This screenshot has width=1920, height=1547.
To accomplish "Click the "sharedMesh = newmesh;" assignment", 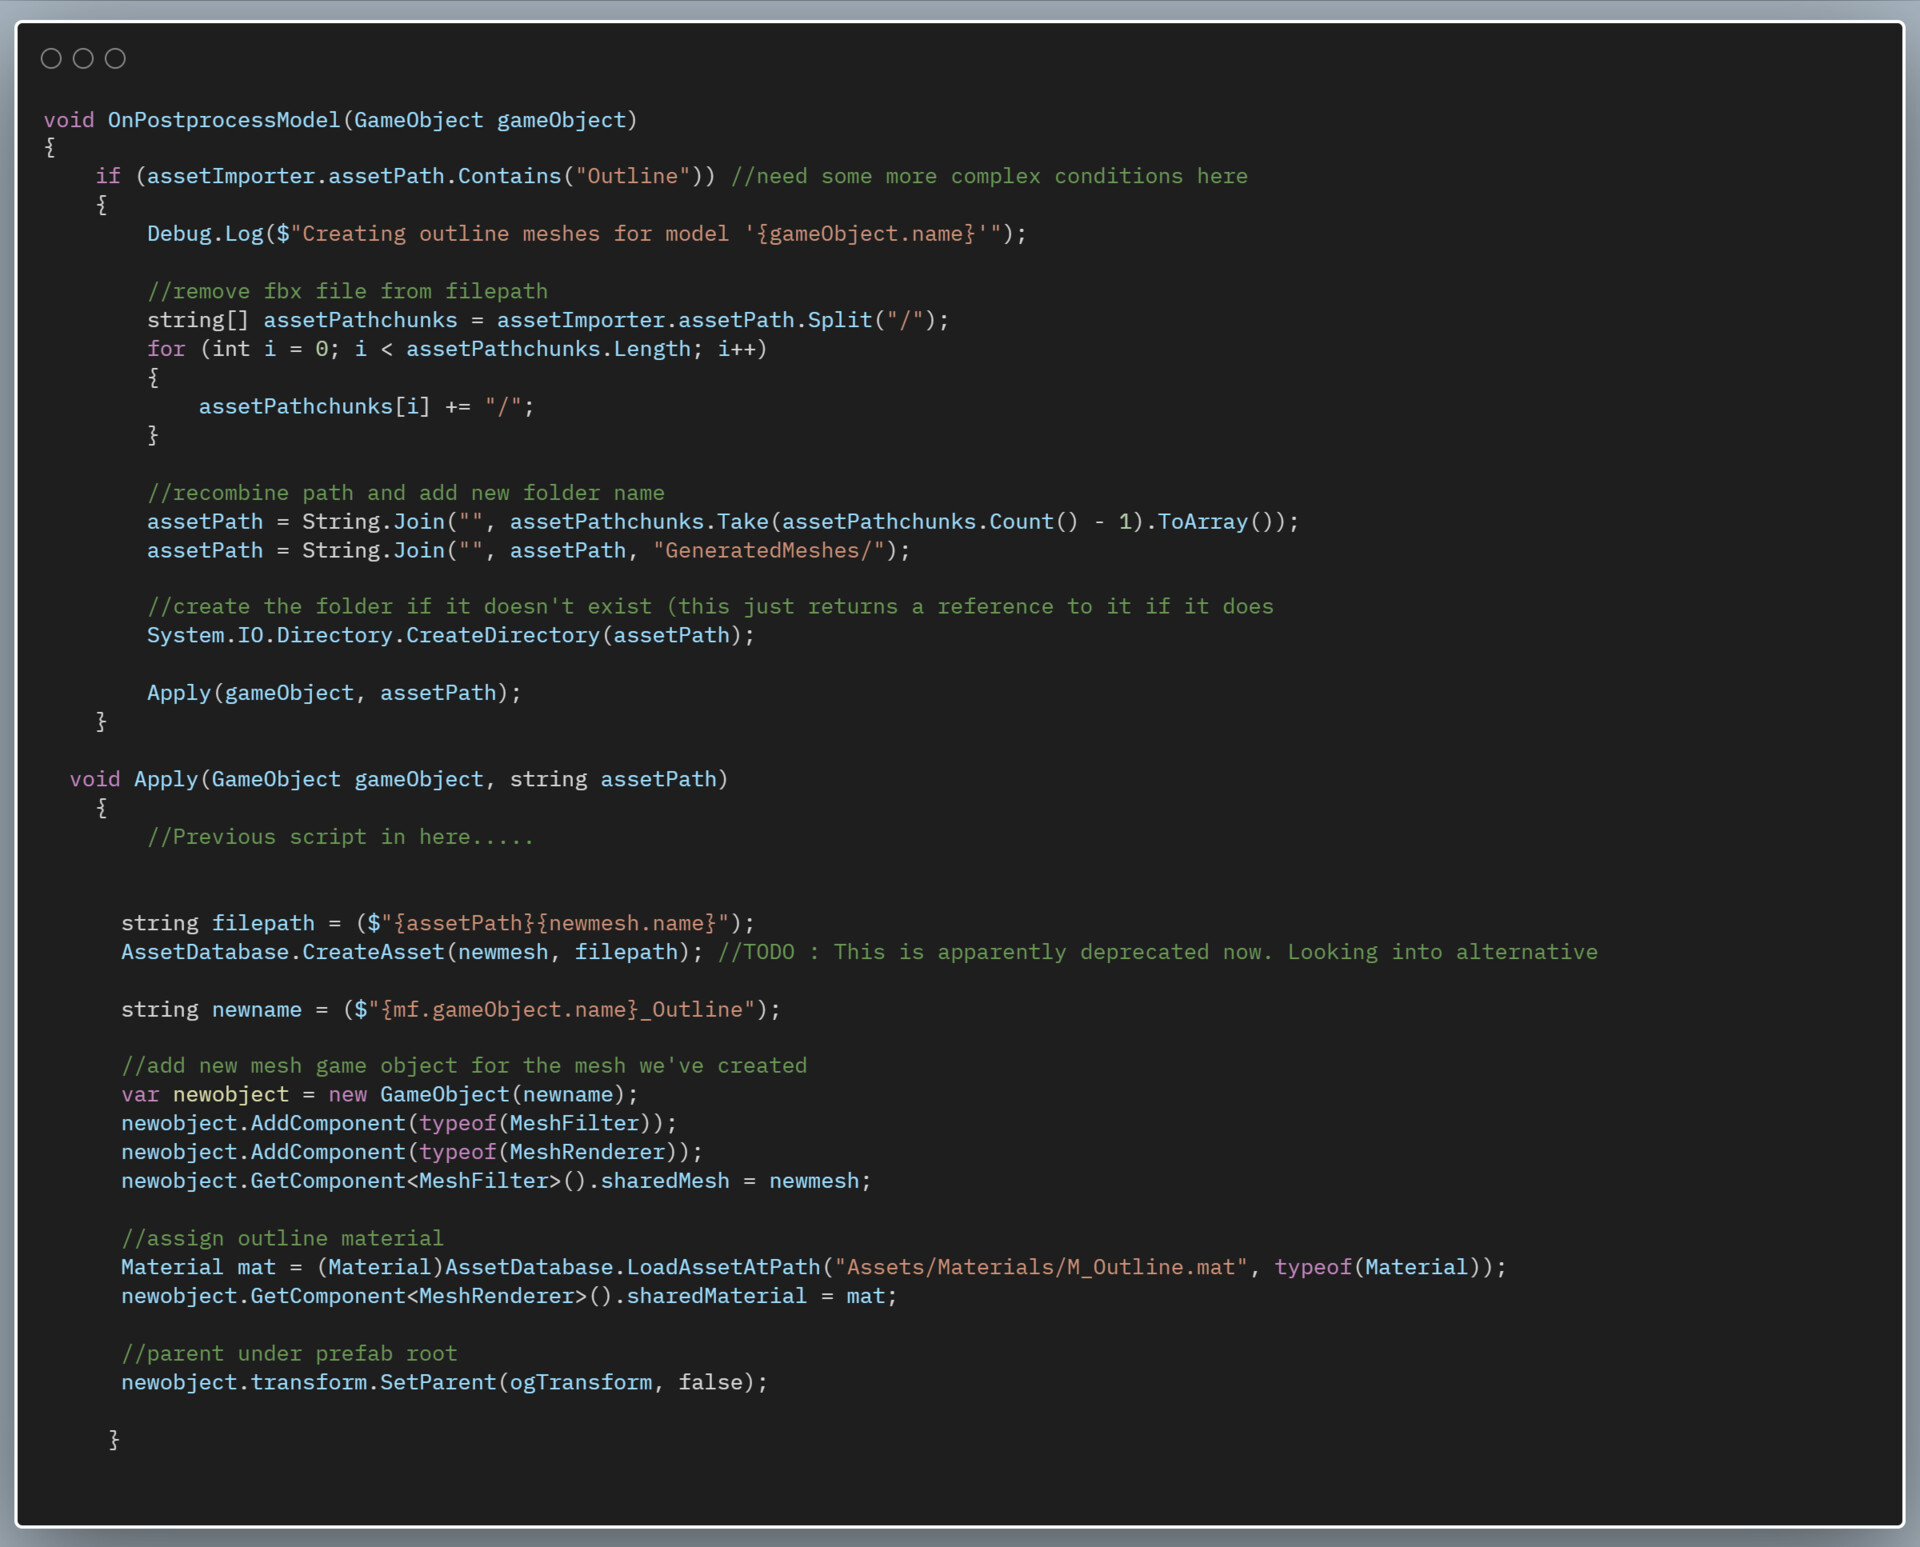I will pos(736,1181).
